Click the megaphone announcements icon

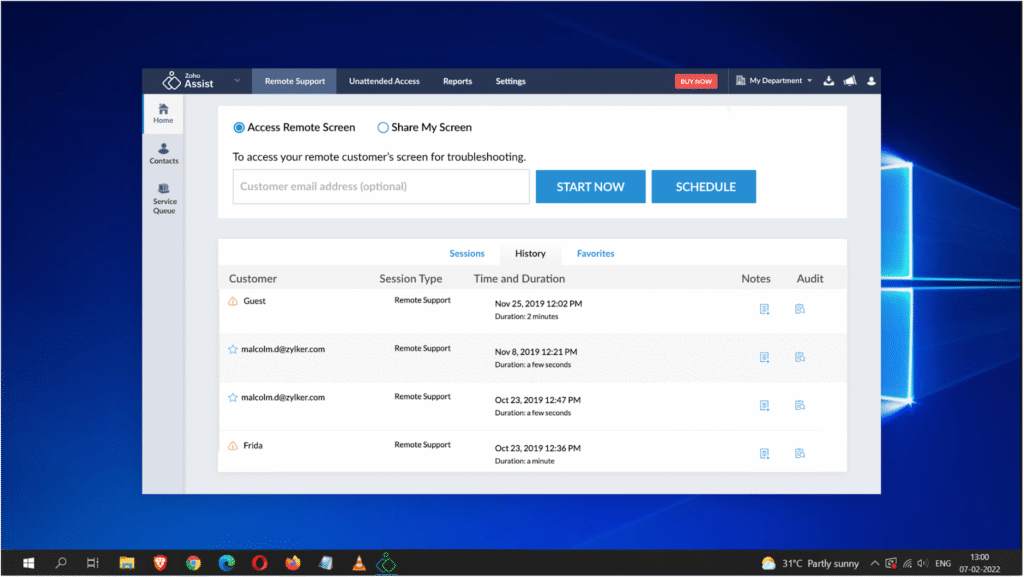(x=850, y=81)
